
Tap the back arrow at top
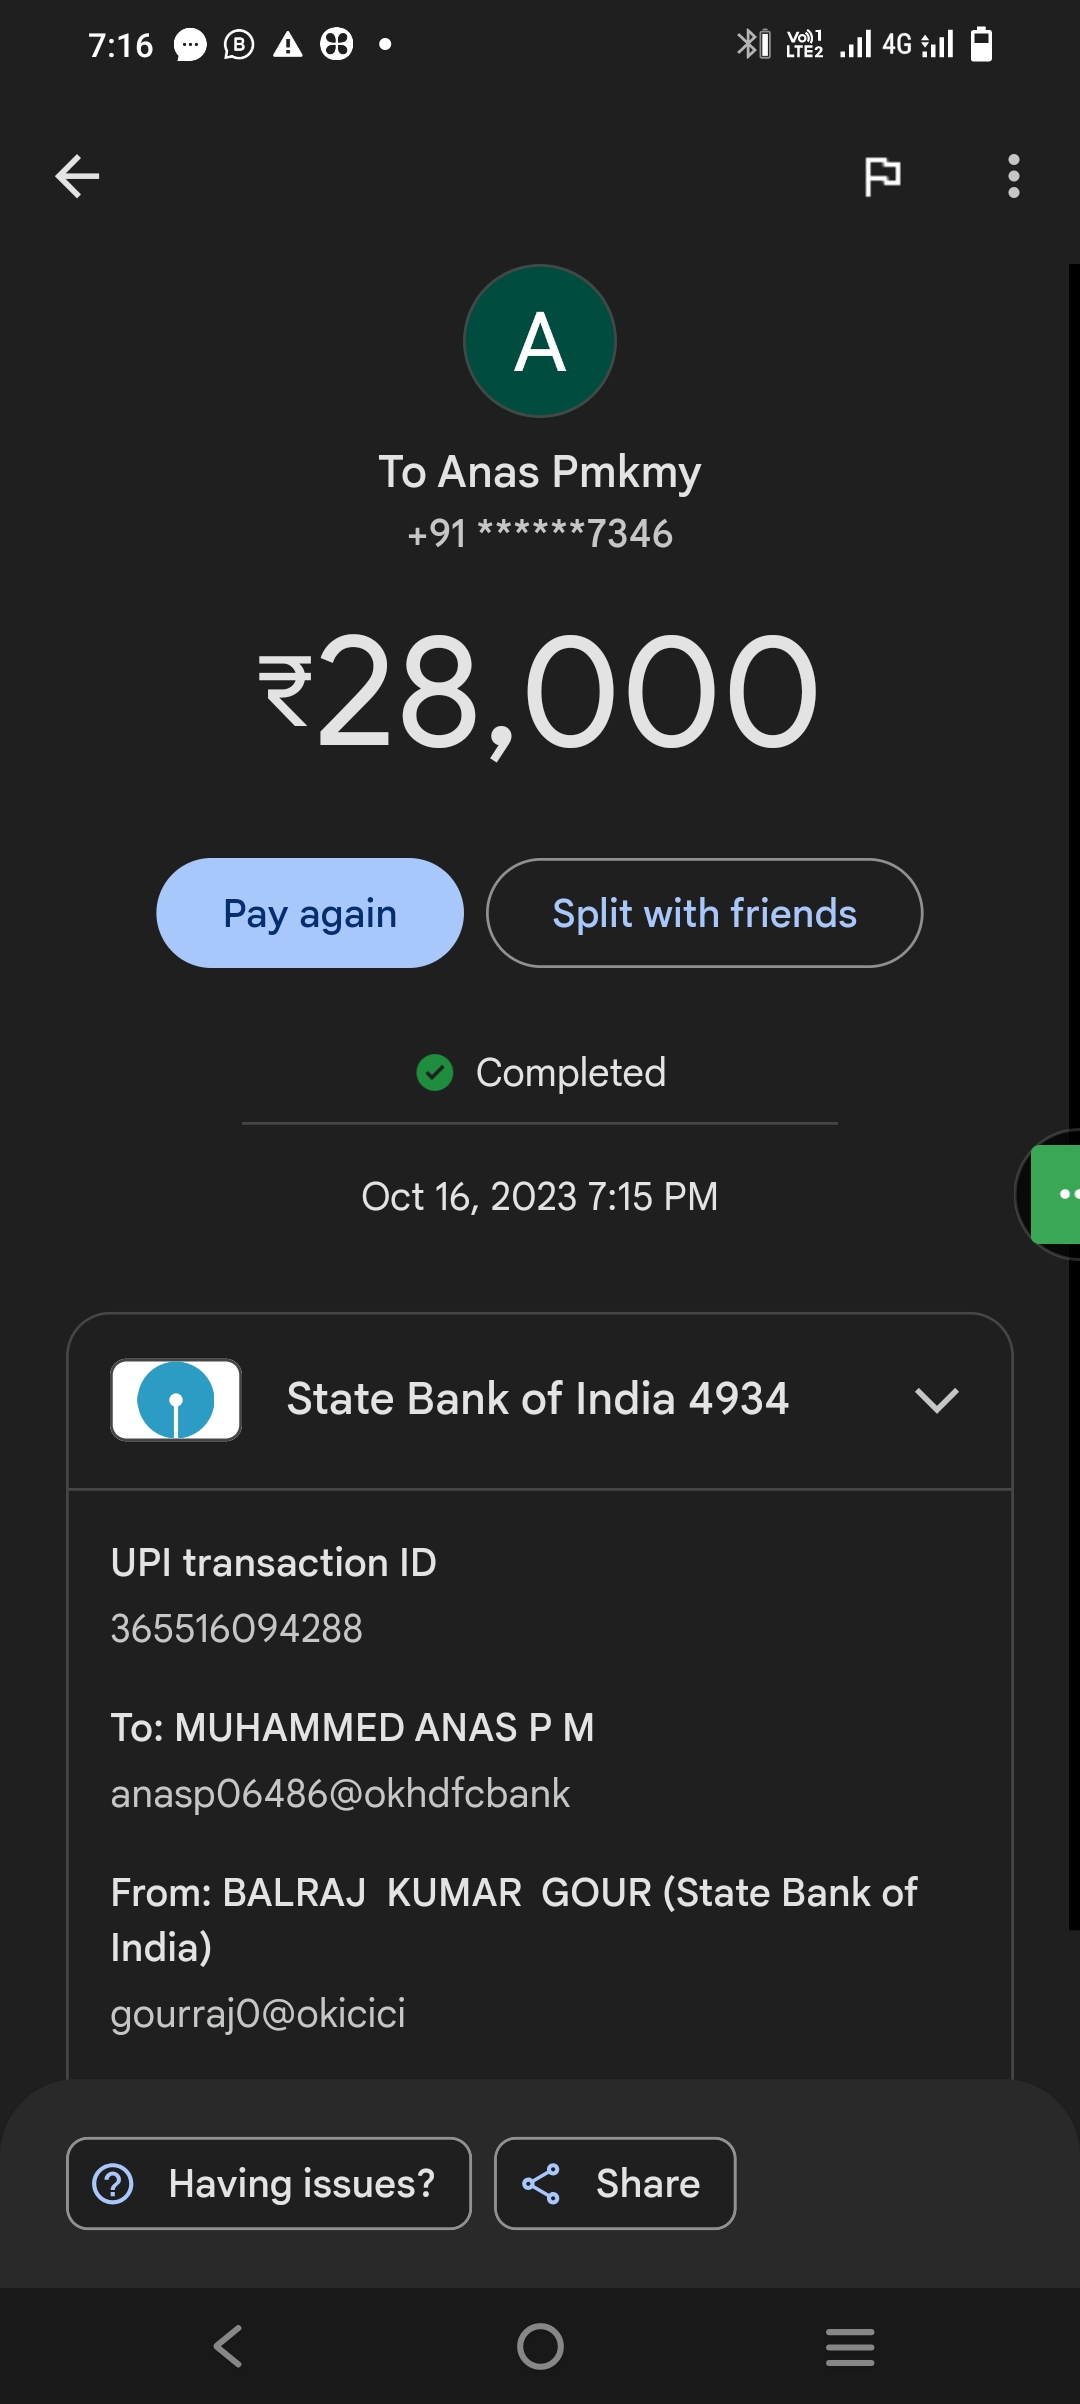(x=77, y=177)
